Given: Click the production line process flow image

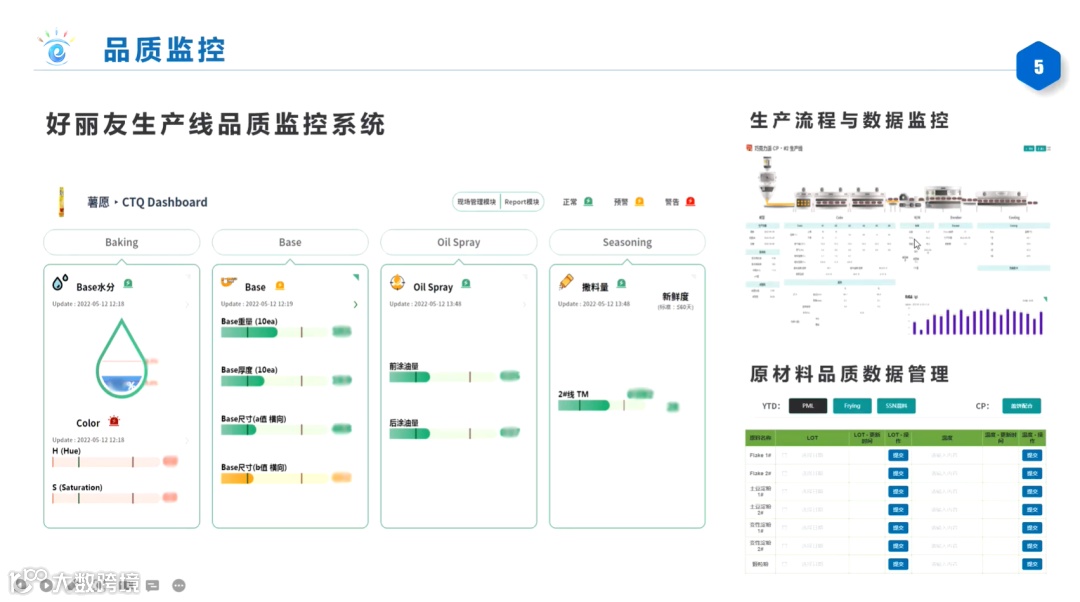Looking at the screenshot, I should click(x=900, y=185).
